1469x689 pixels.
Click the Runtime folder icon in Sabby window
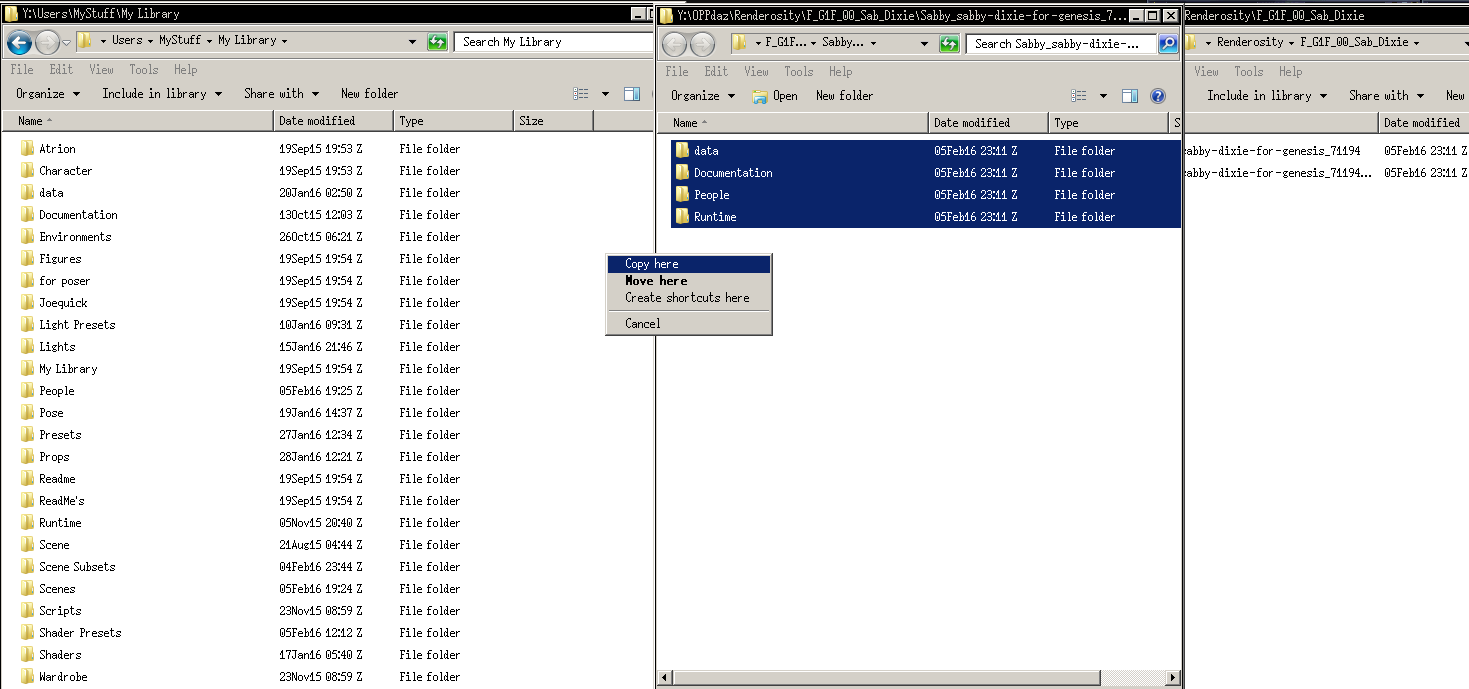coord(682,217)
